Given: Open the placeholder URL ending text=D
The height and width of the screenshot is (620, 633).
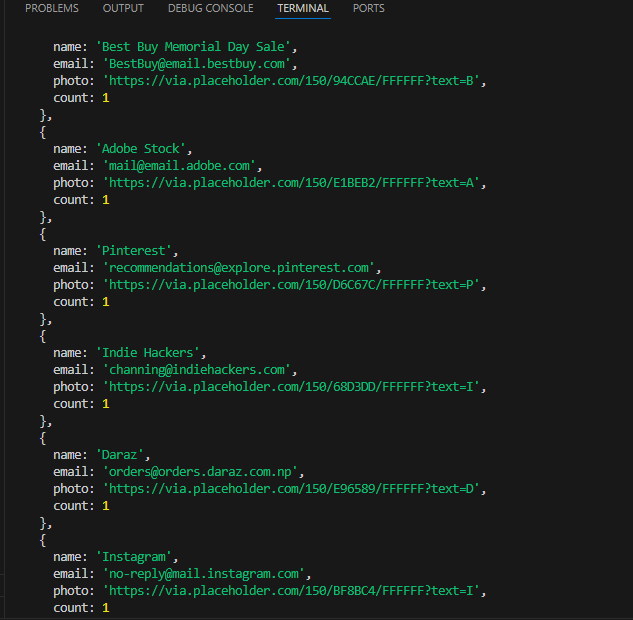Looking at the screenshot, I should click(x=291, y=489).
